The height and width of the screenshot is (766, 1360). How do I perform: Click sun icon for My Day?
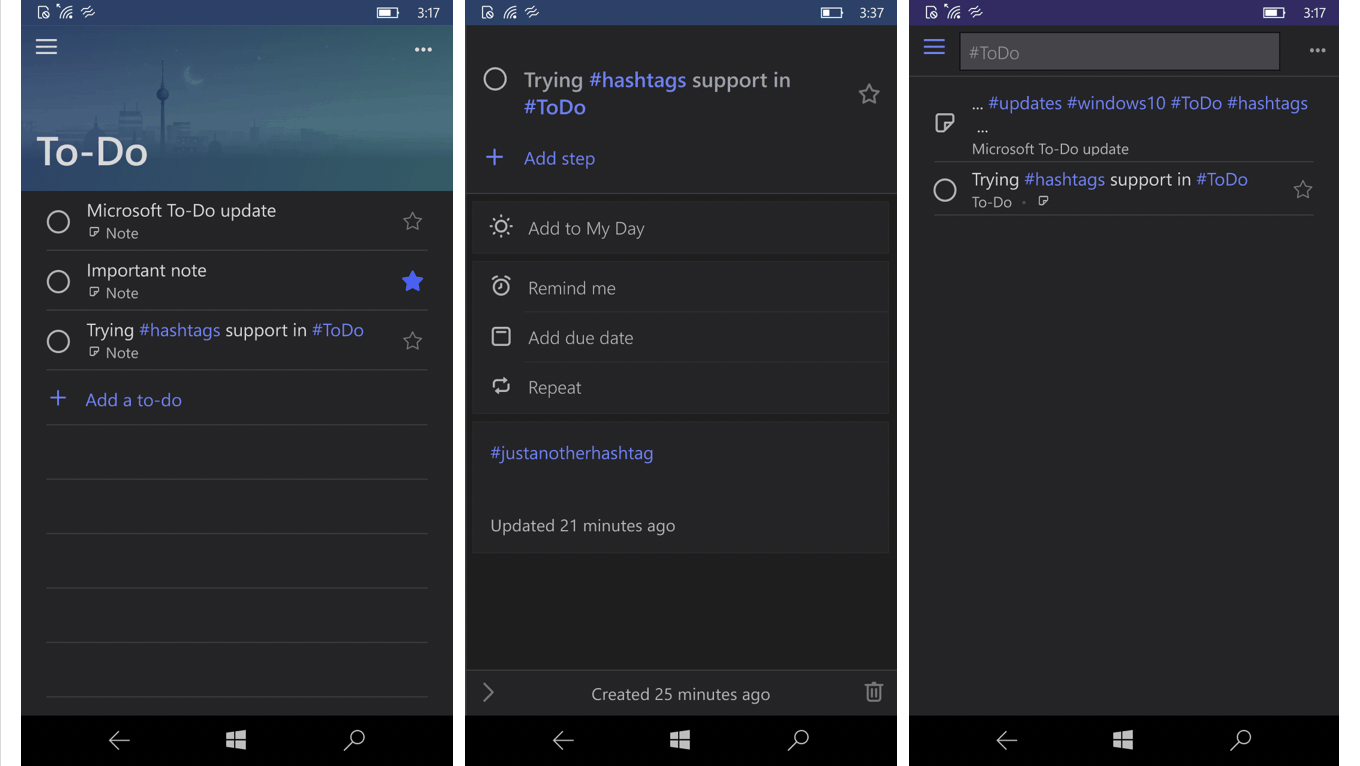(x=501, y=227)
